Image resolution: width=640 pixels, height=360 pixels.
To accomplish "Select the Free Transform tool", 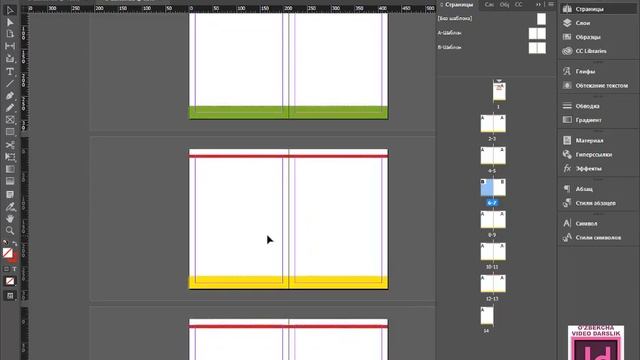I will click(x=10, y=157).
